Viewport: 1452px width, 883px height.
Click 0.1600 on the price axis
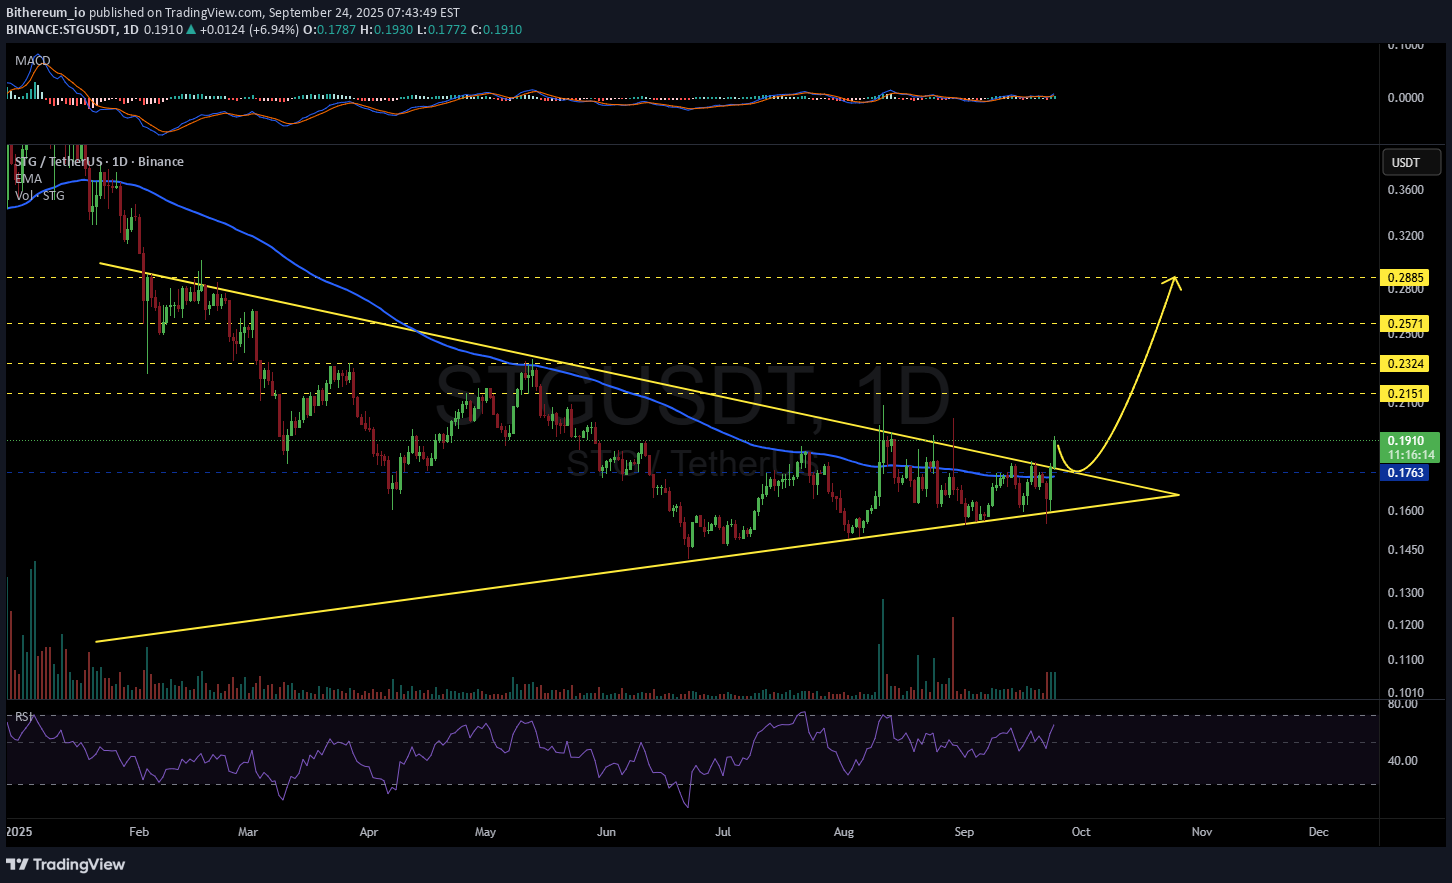1406,511
